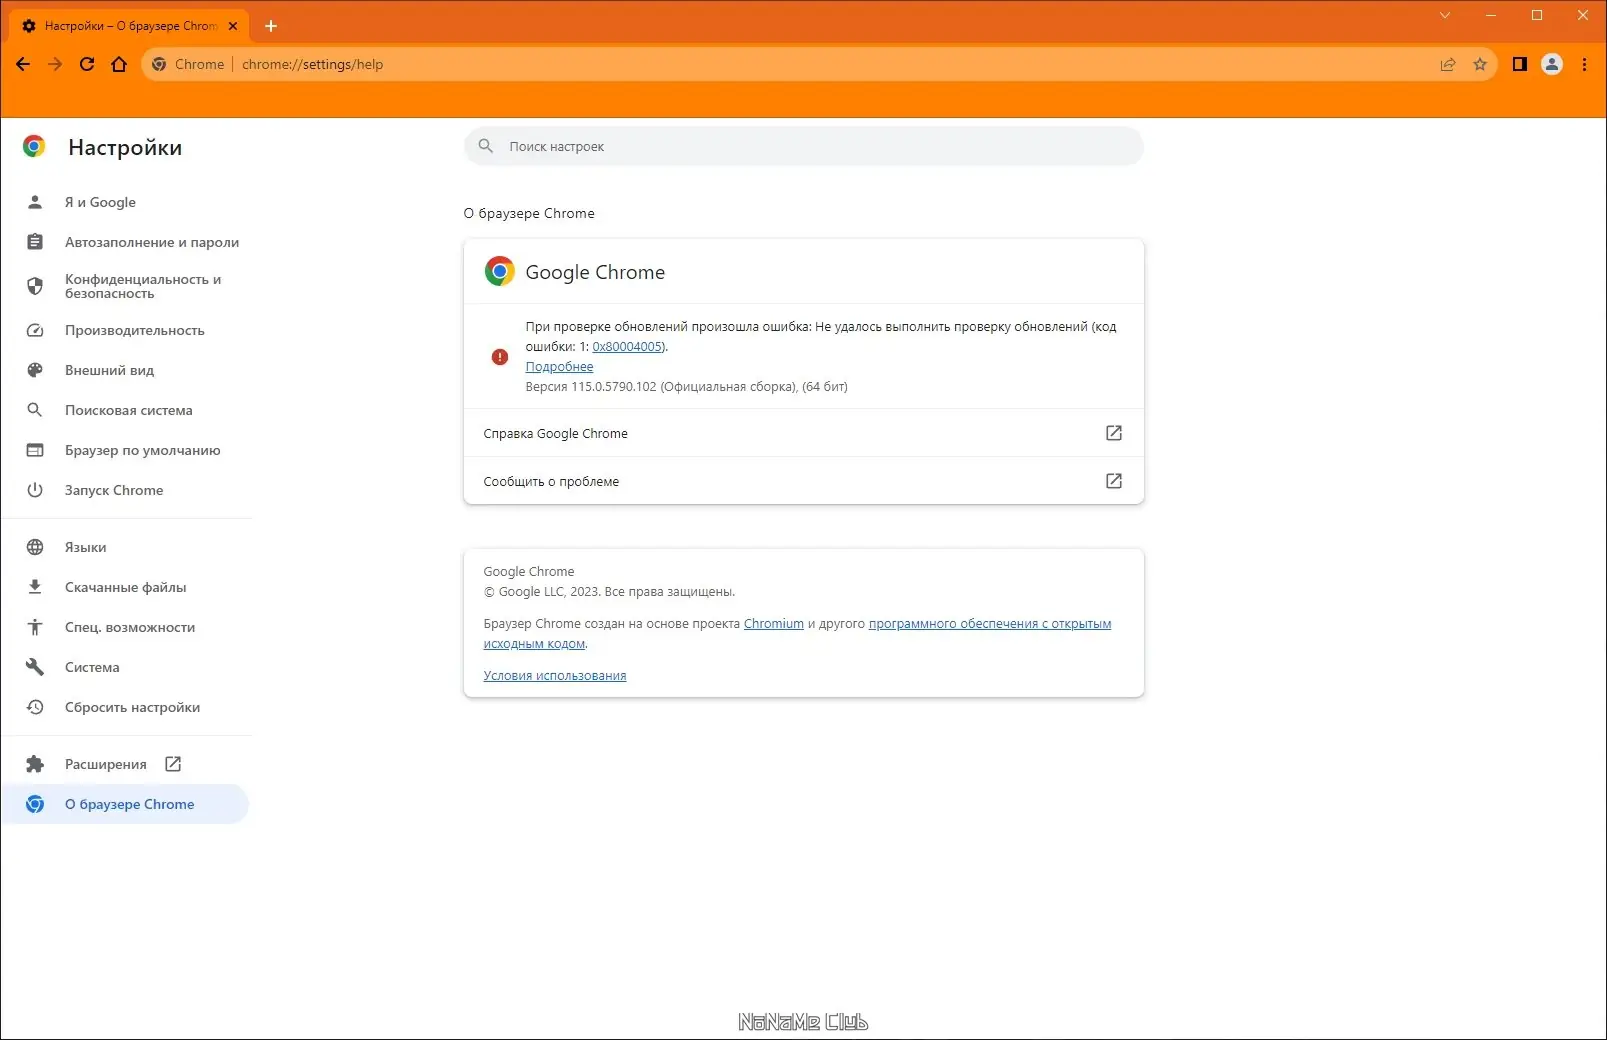Click Сообщить о проблеме row
Image resolution: width=1607 pixels, height=1040 pixels.
[x=803, y=481]
